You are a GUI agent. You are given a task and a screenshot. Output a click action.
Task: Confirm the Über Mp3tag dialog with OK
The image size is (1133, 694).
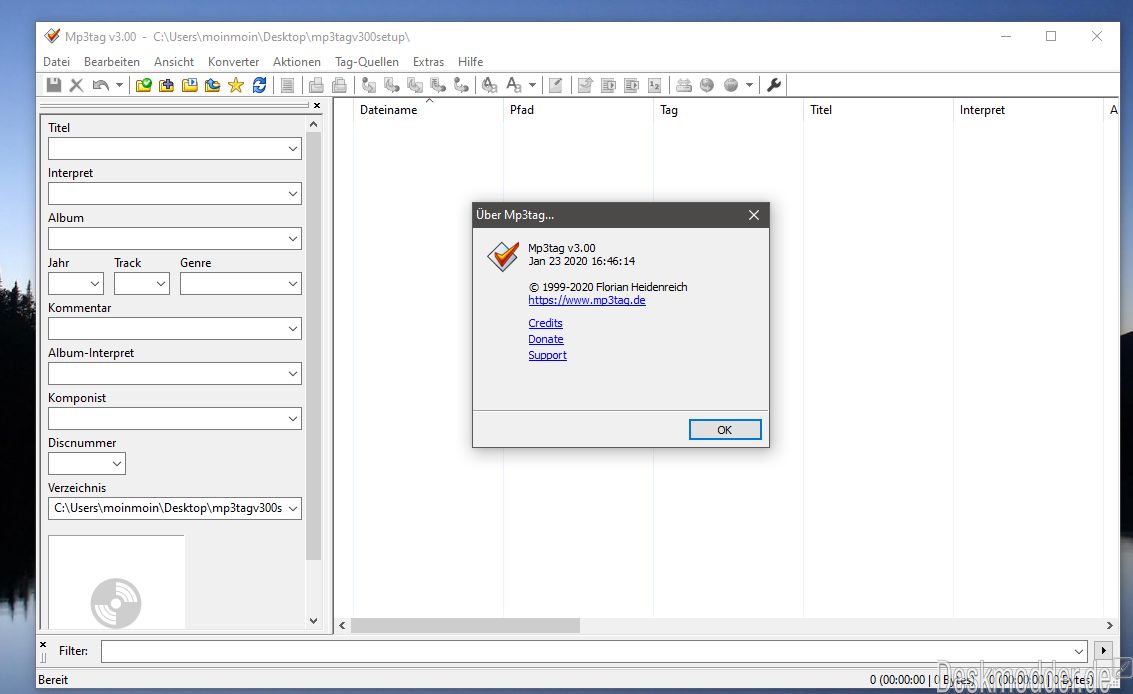click(x=725, y=430)
